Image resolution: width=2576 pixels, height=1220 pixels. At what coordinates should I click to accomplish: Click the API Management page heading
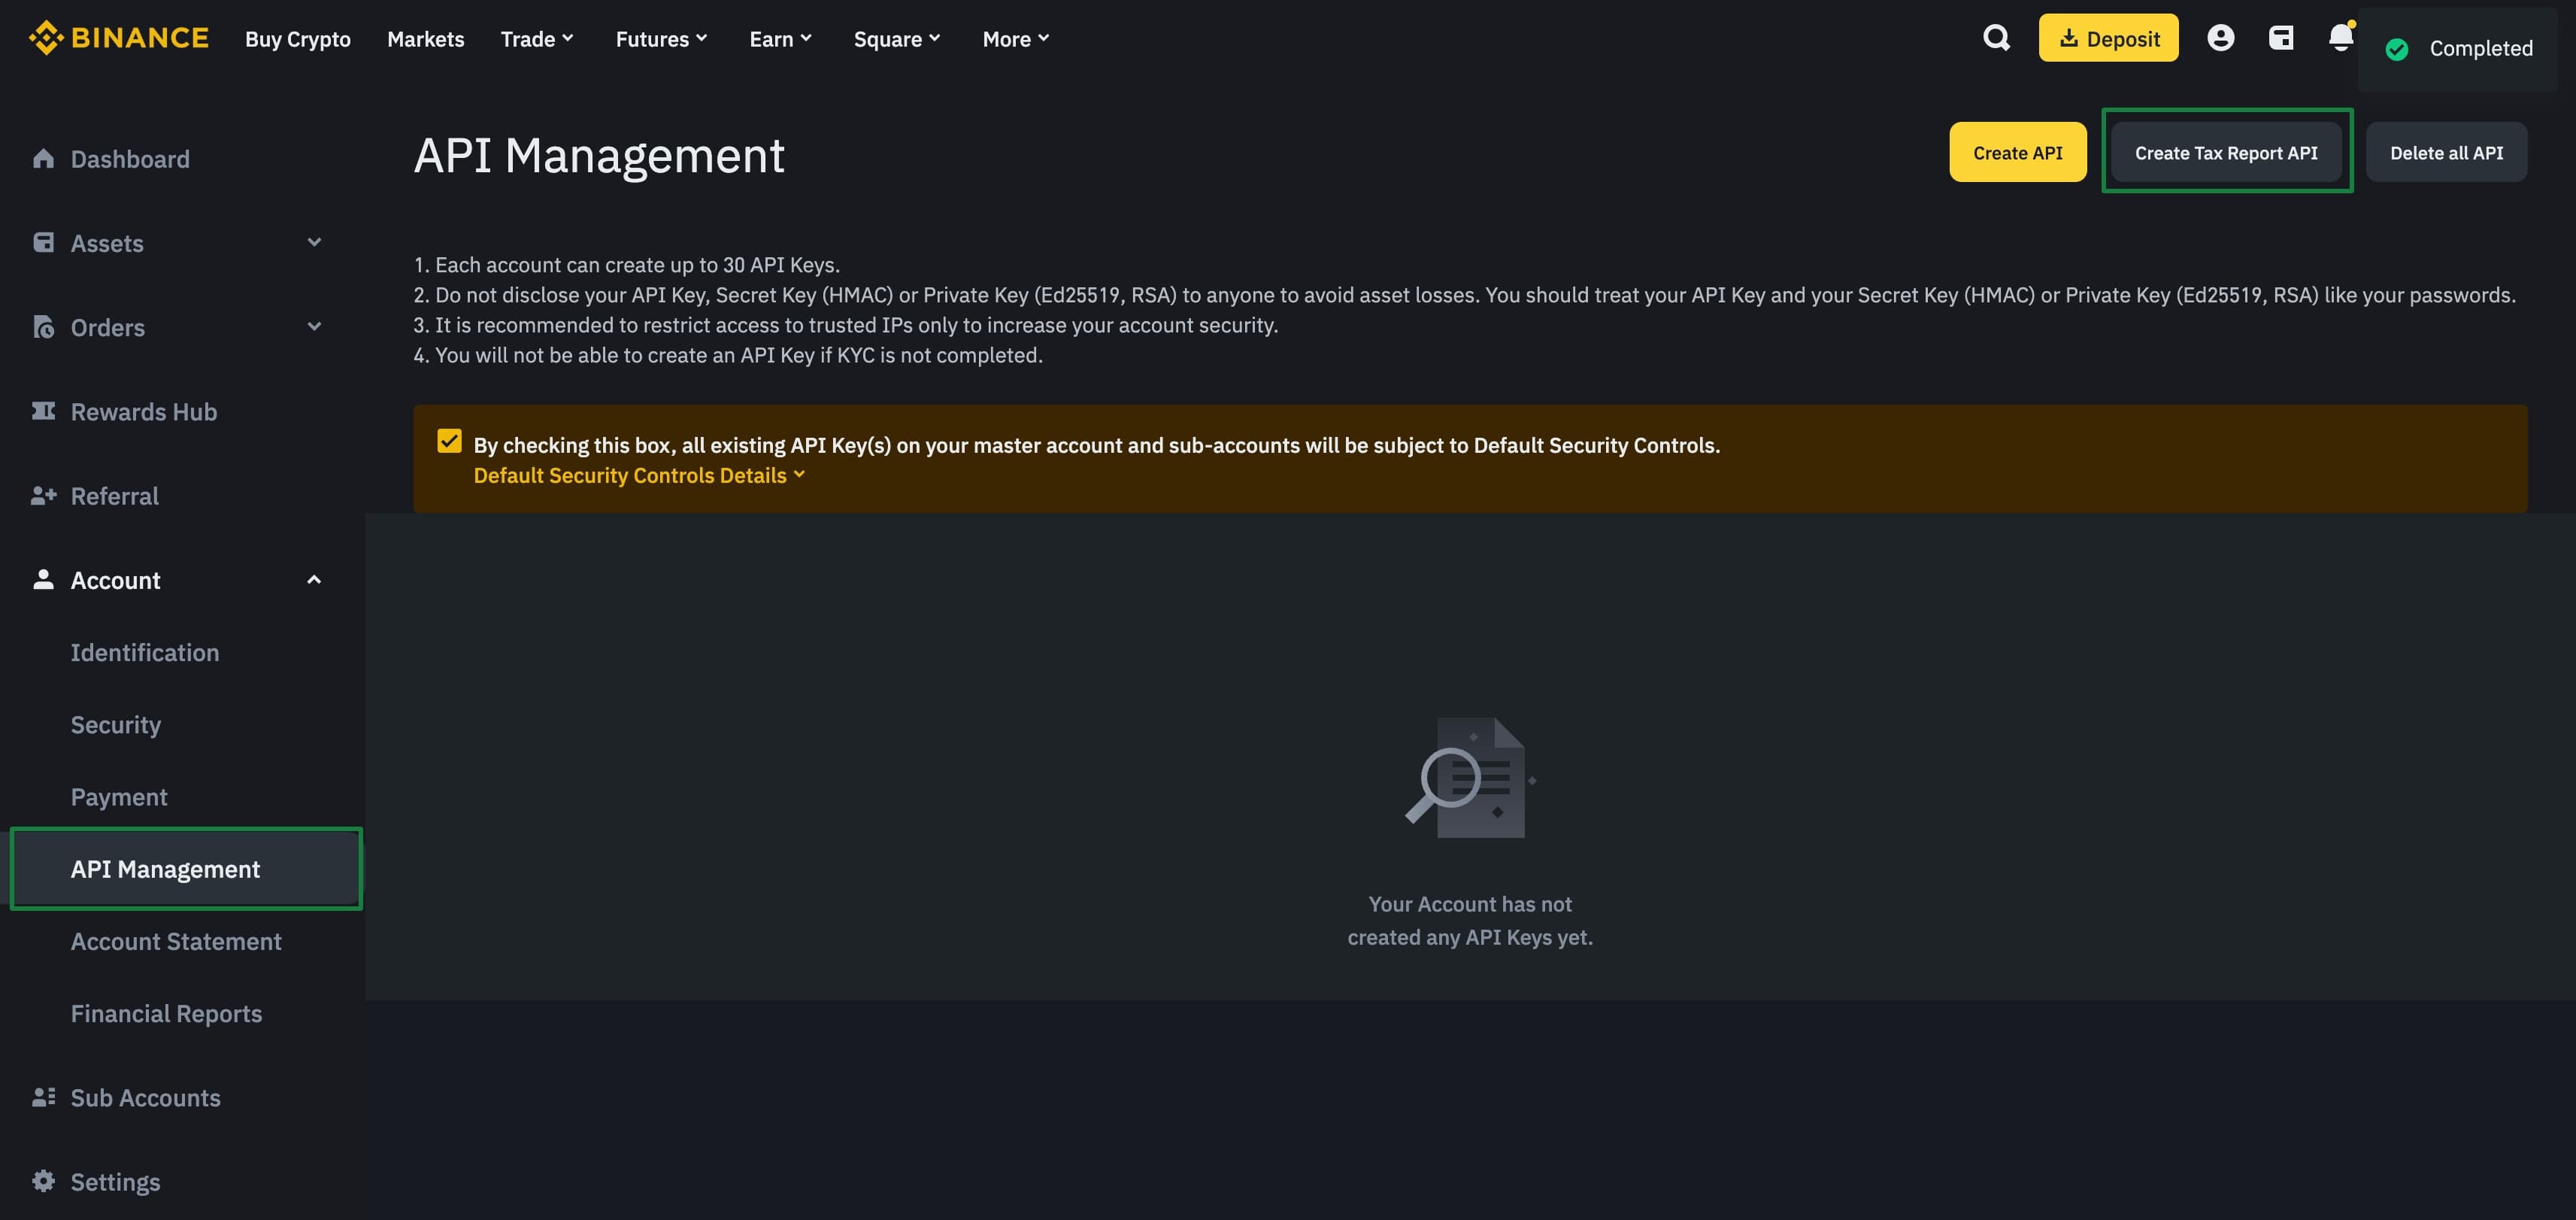[599, 155]
